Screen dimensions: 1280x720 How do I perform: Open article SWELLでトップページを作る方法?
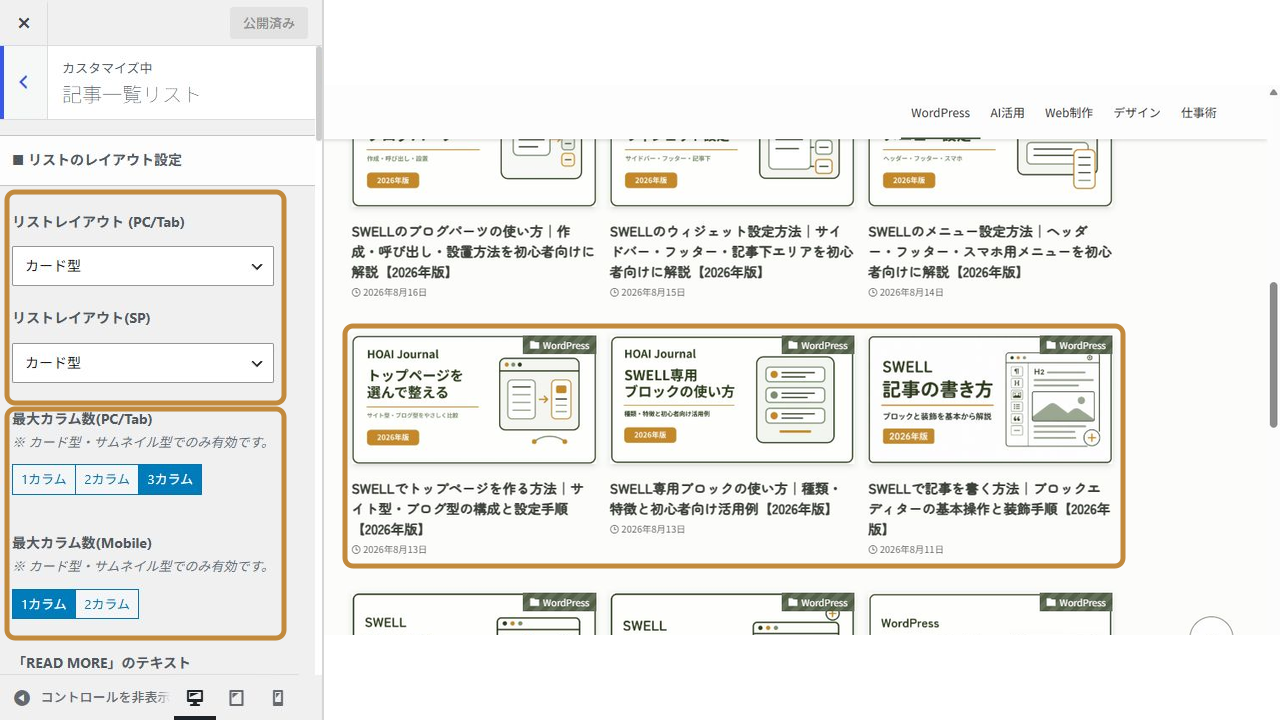(x=468, y=509)
